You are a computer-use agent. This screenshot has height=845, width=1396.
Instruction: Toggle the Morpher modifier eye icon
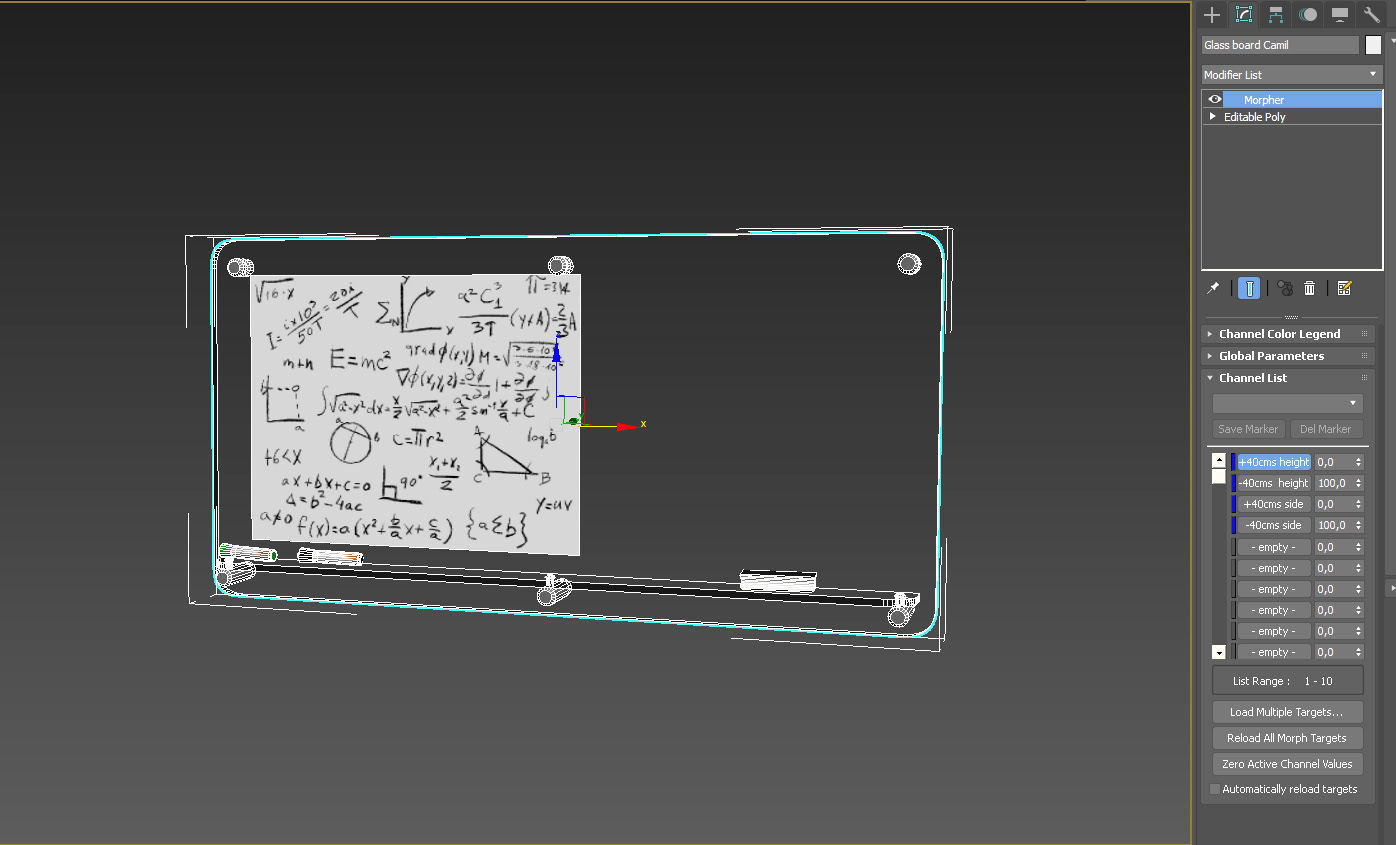[1214, 100]
